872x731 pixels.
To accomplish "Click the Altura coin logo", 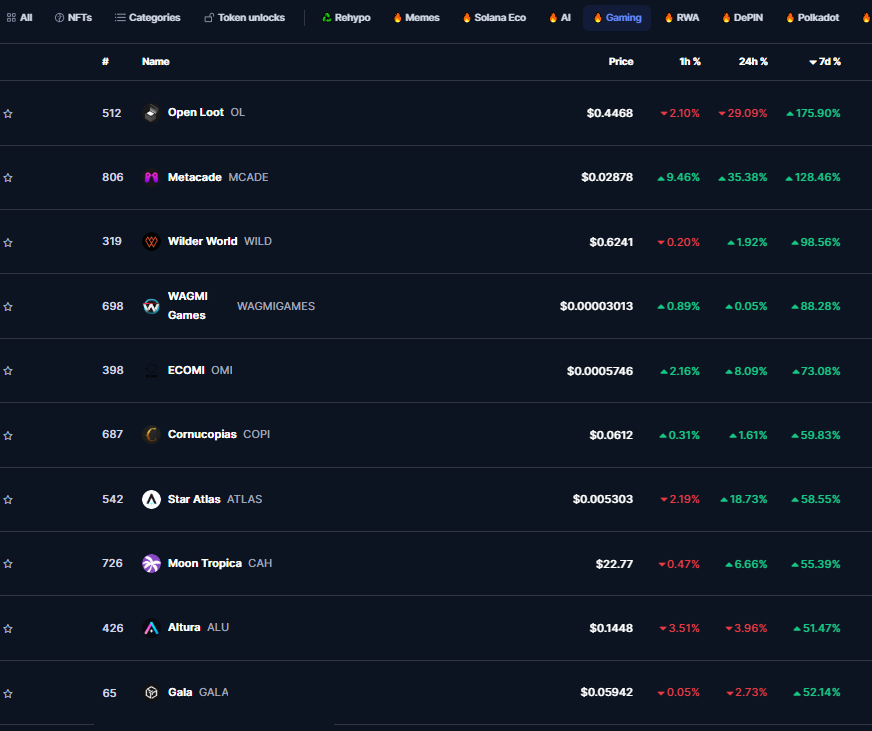I will 151,628.
